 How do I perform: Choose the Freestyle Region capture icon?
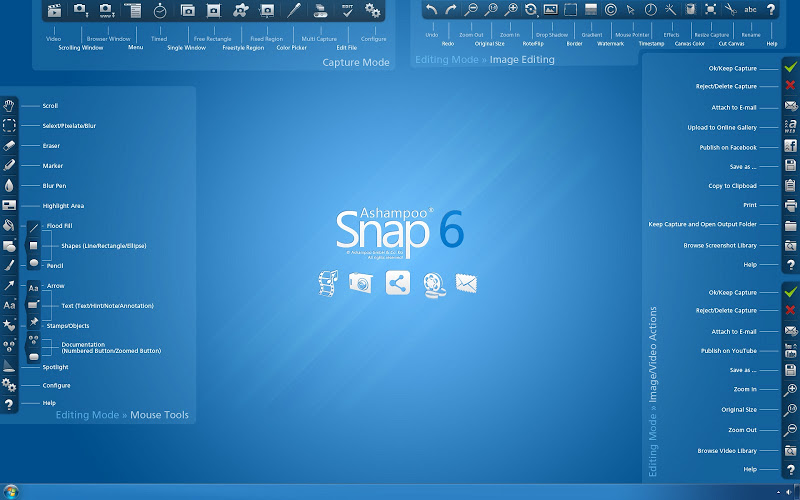pyautogui.click(x=241, y=10)
